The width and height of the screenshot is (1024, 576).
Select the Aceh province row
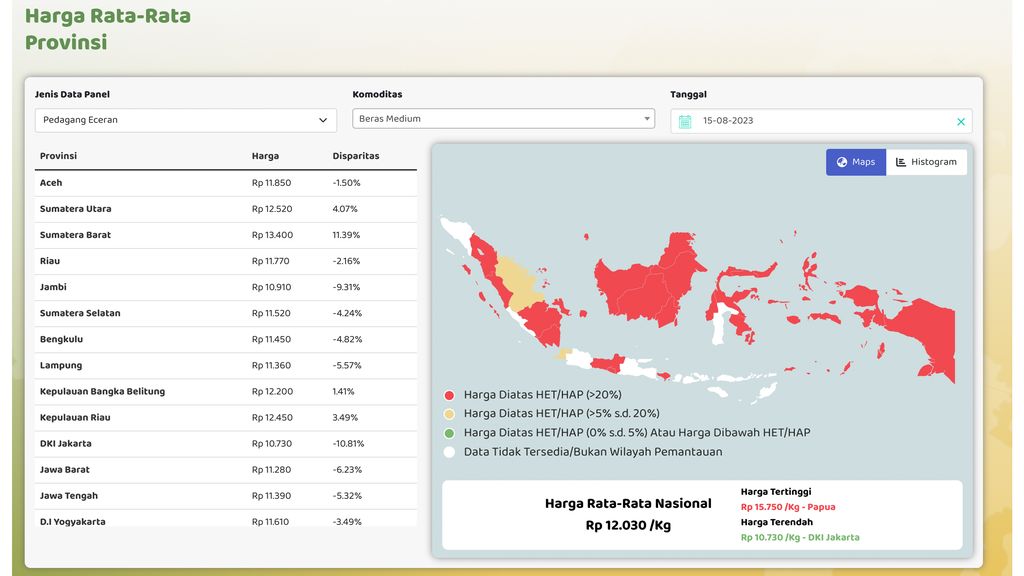point(225,183)
